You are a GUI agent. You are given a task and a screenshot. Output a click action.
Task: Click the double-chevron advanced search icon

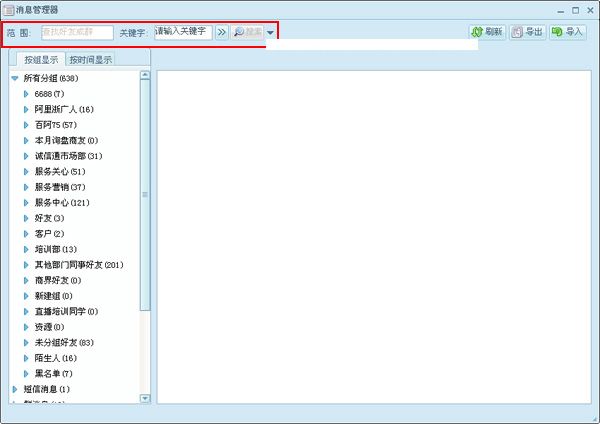tap(222, 32)
